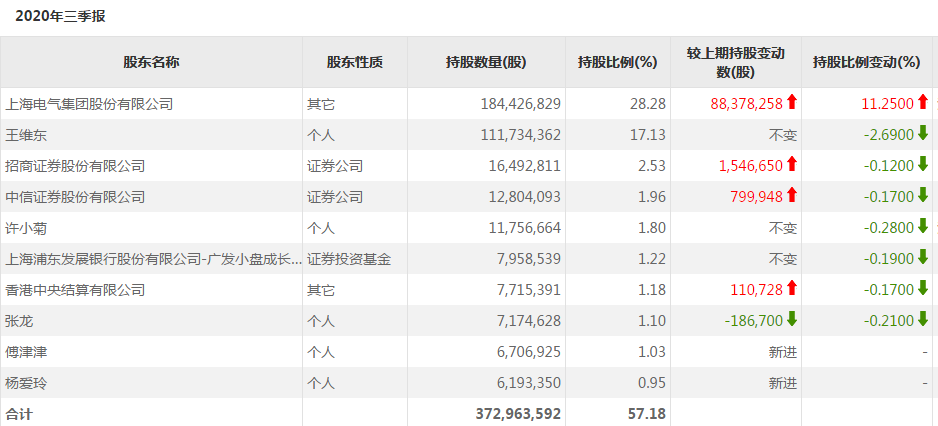
Task: Click the 持股数量(股) column header
Action: pyautogui.click(x=486, y=62)
